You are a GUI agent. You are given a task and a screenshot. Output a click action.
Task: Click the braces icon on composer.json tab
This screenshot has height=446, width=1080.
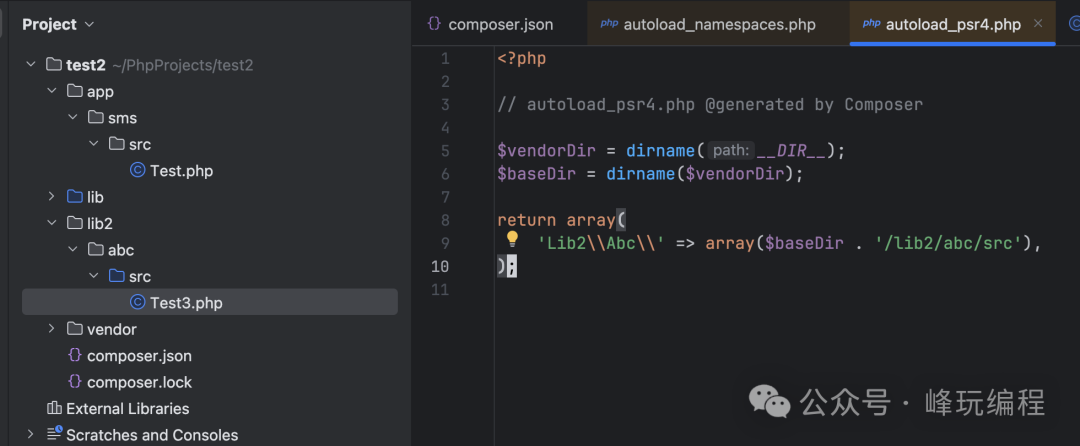tap(434, 24)
